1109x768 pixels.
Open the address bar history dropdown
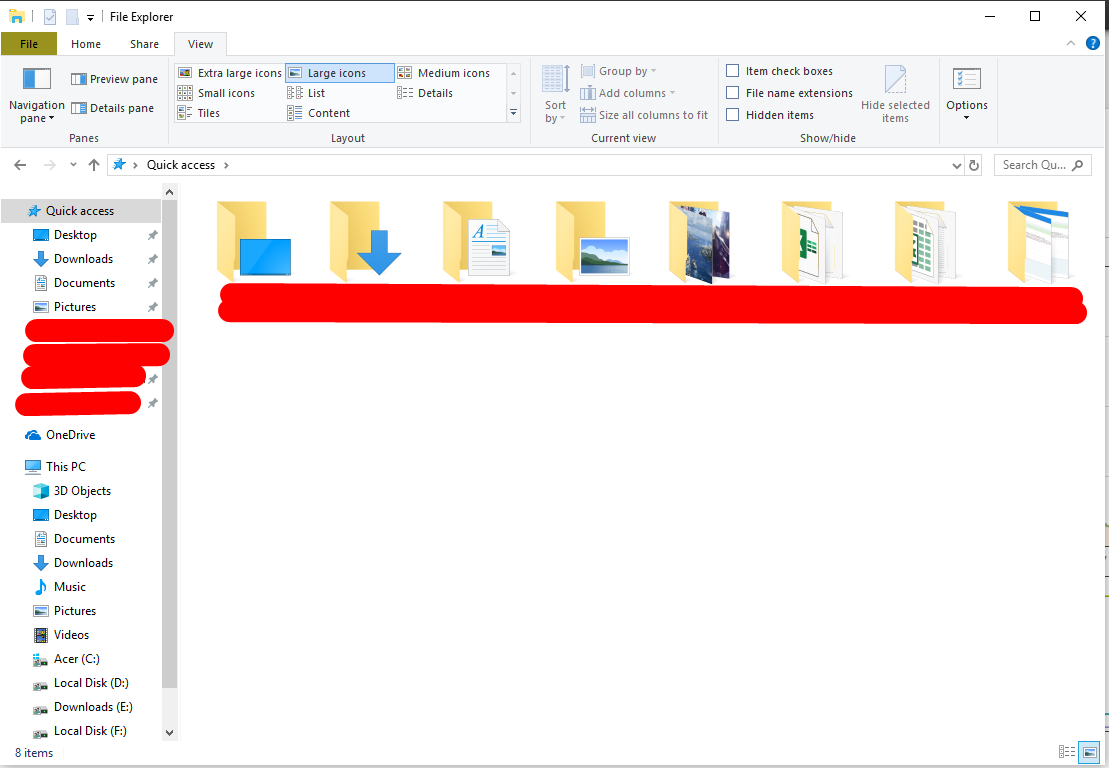[957, 164]
